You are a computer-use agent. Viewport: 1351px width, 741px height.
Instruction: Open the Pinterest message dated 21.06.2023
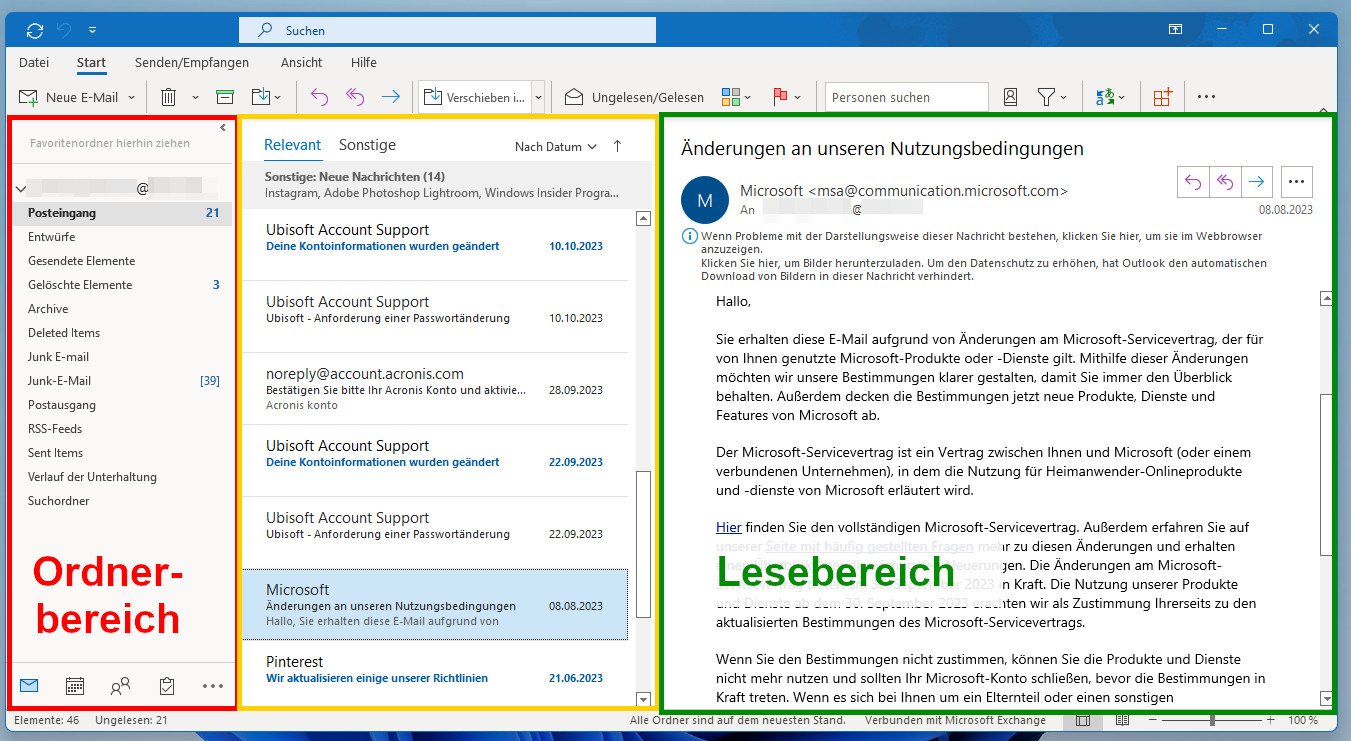pos(436,670)
